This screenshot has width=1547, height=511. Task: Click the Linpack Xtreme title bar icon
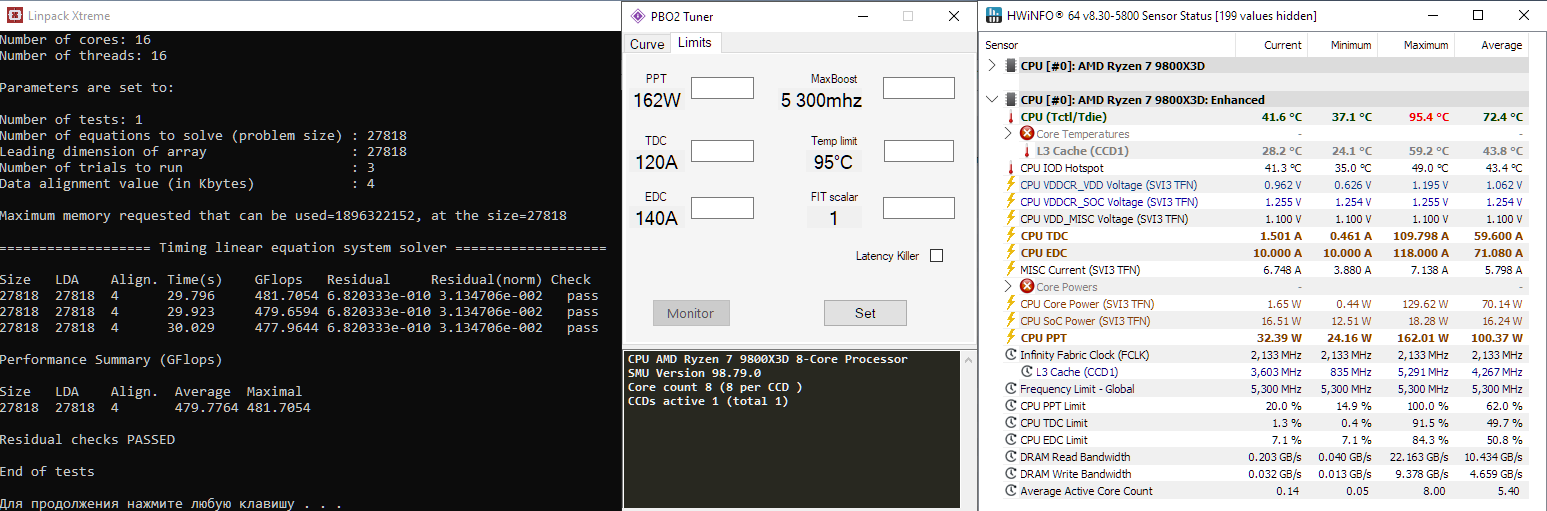(15, 16)
